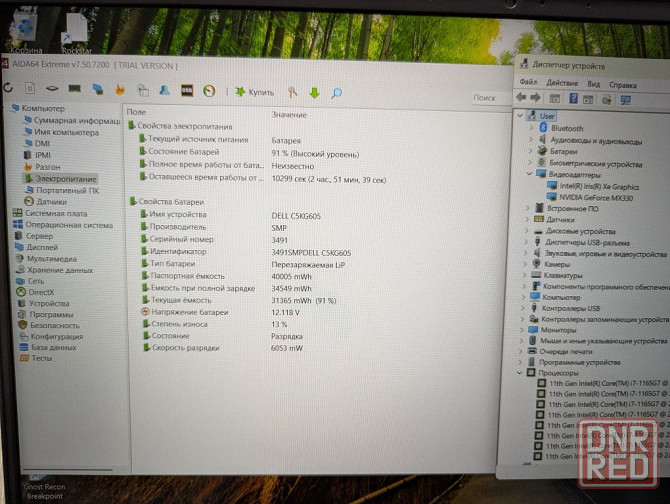Open Вид menu in Диспетчер устройств
Image resolution: width=670 pixels, height=504 pixels.
point(594,84)
